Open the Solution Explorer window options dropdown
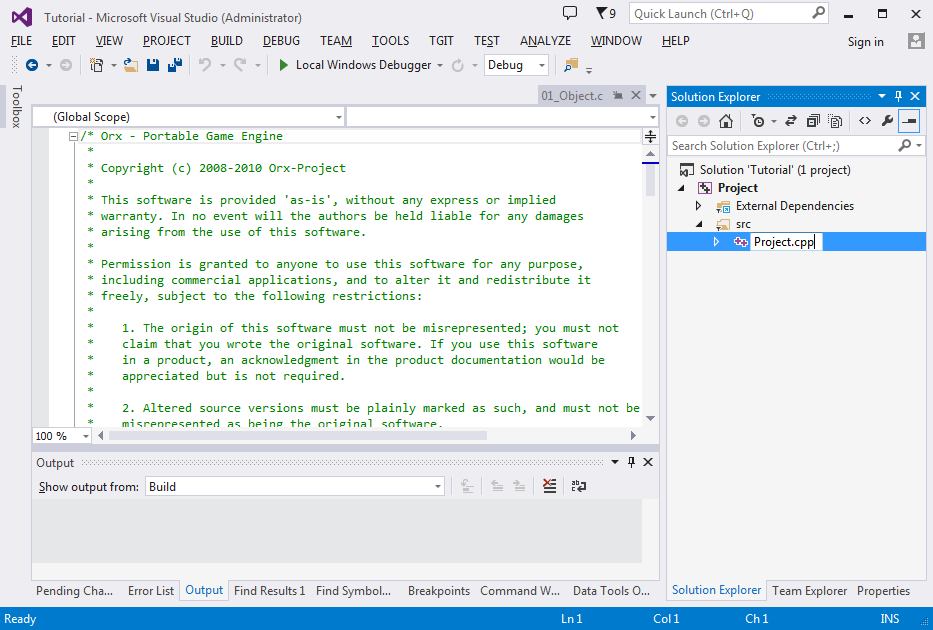 coord(882,96)
